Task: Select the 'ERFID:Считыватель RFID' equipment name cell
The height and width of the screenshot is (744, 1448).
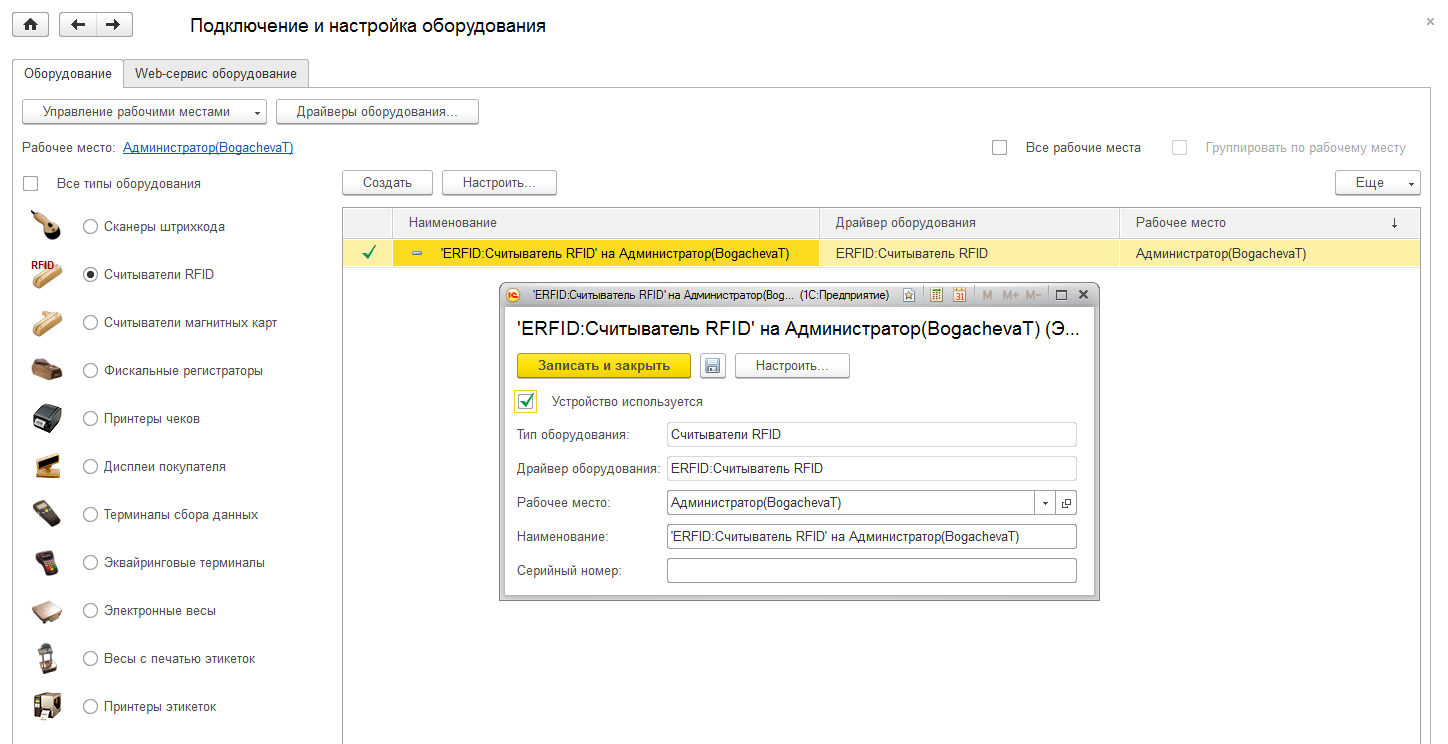Action: tap(606, 253)
